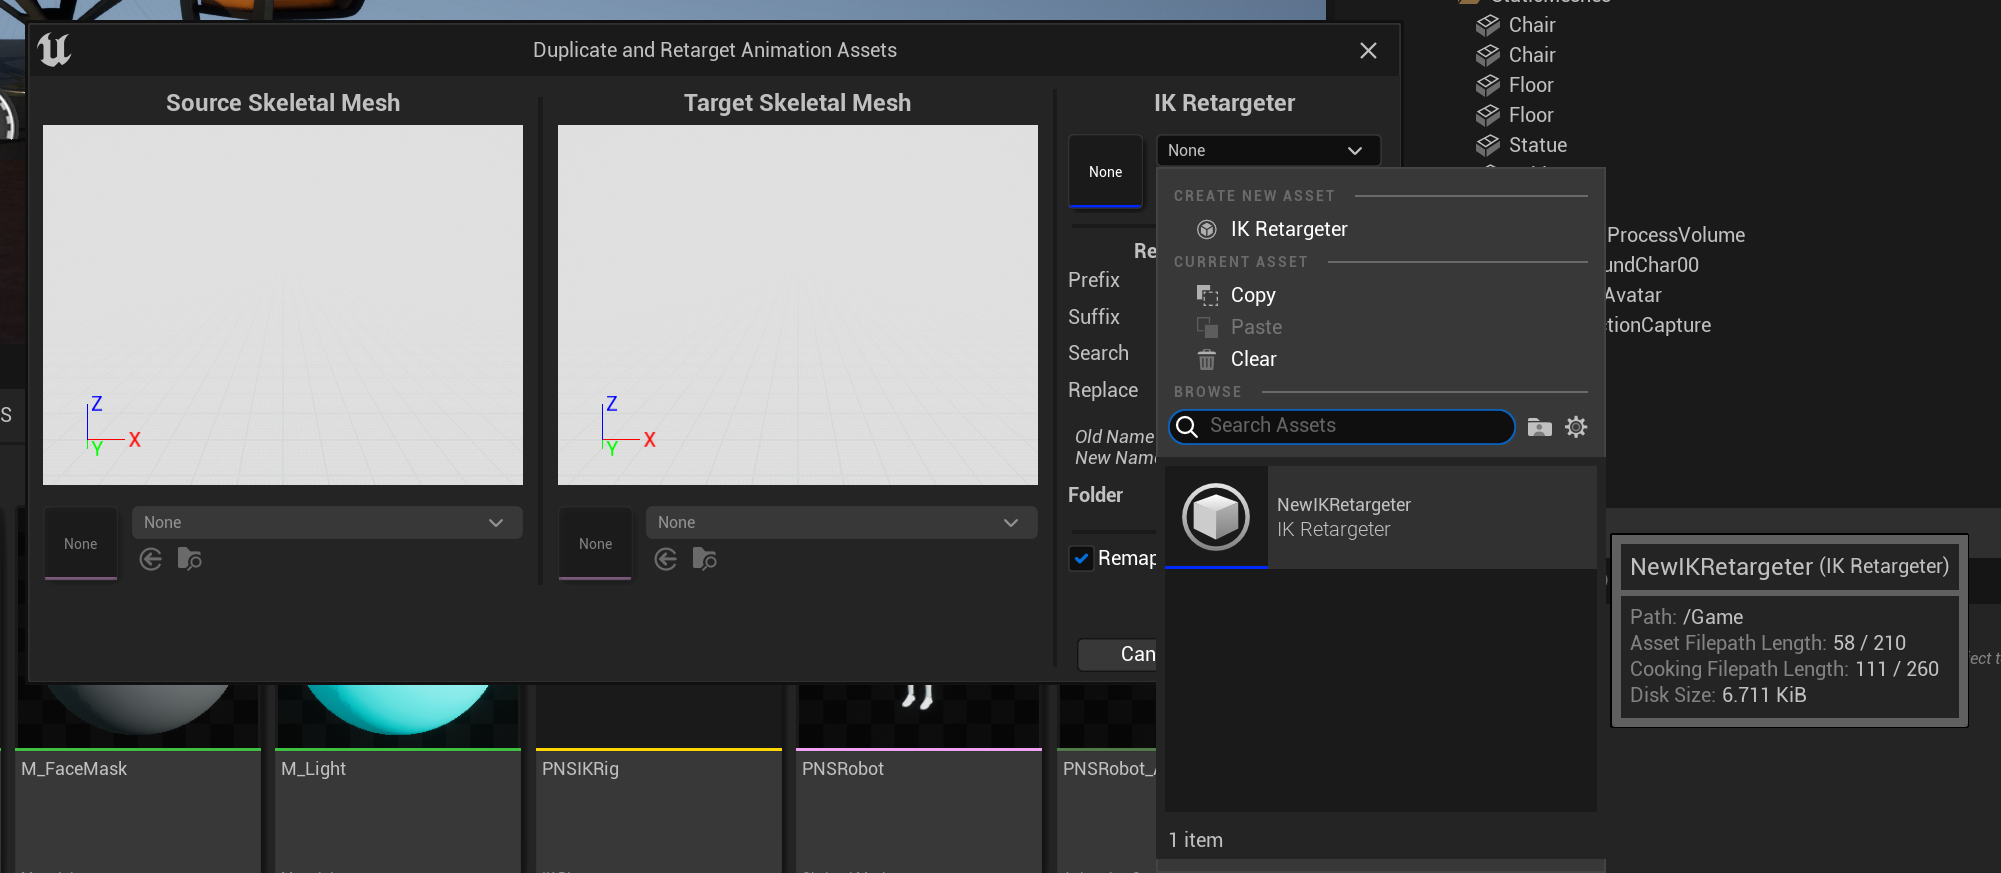Browse to target mesh in Content Browser
Image resolution: width=2001 pixels, height=873 pixels.
[705, 559]
